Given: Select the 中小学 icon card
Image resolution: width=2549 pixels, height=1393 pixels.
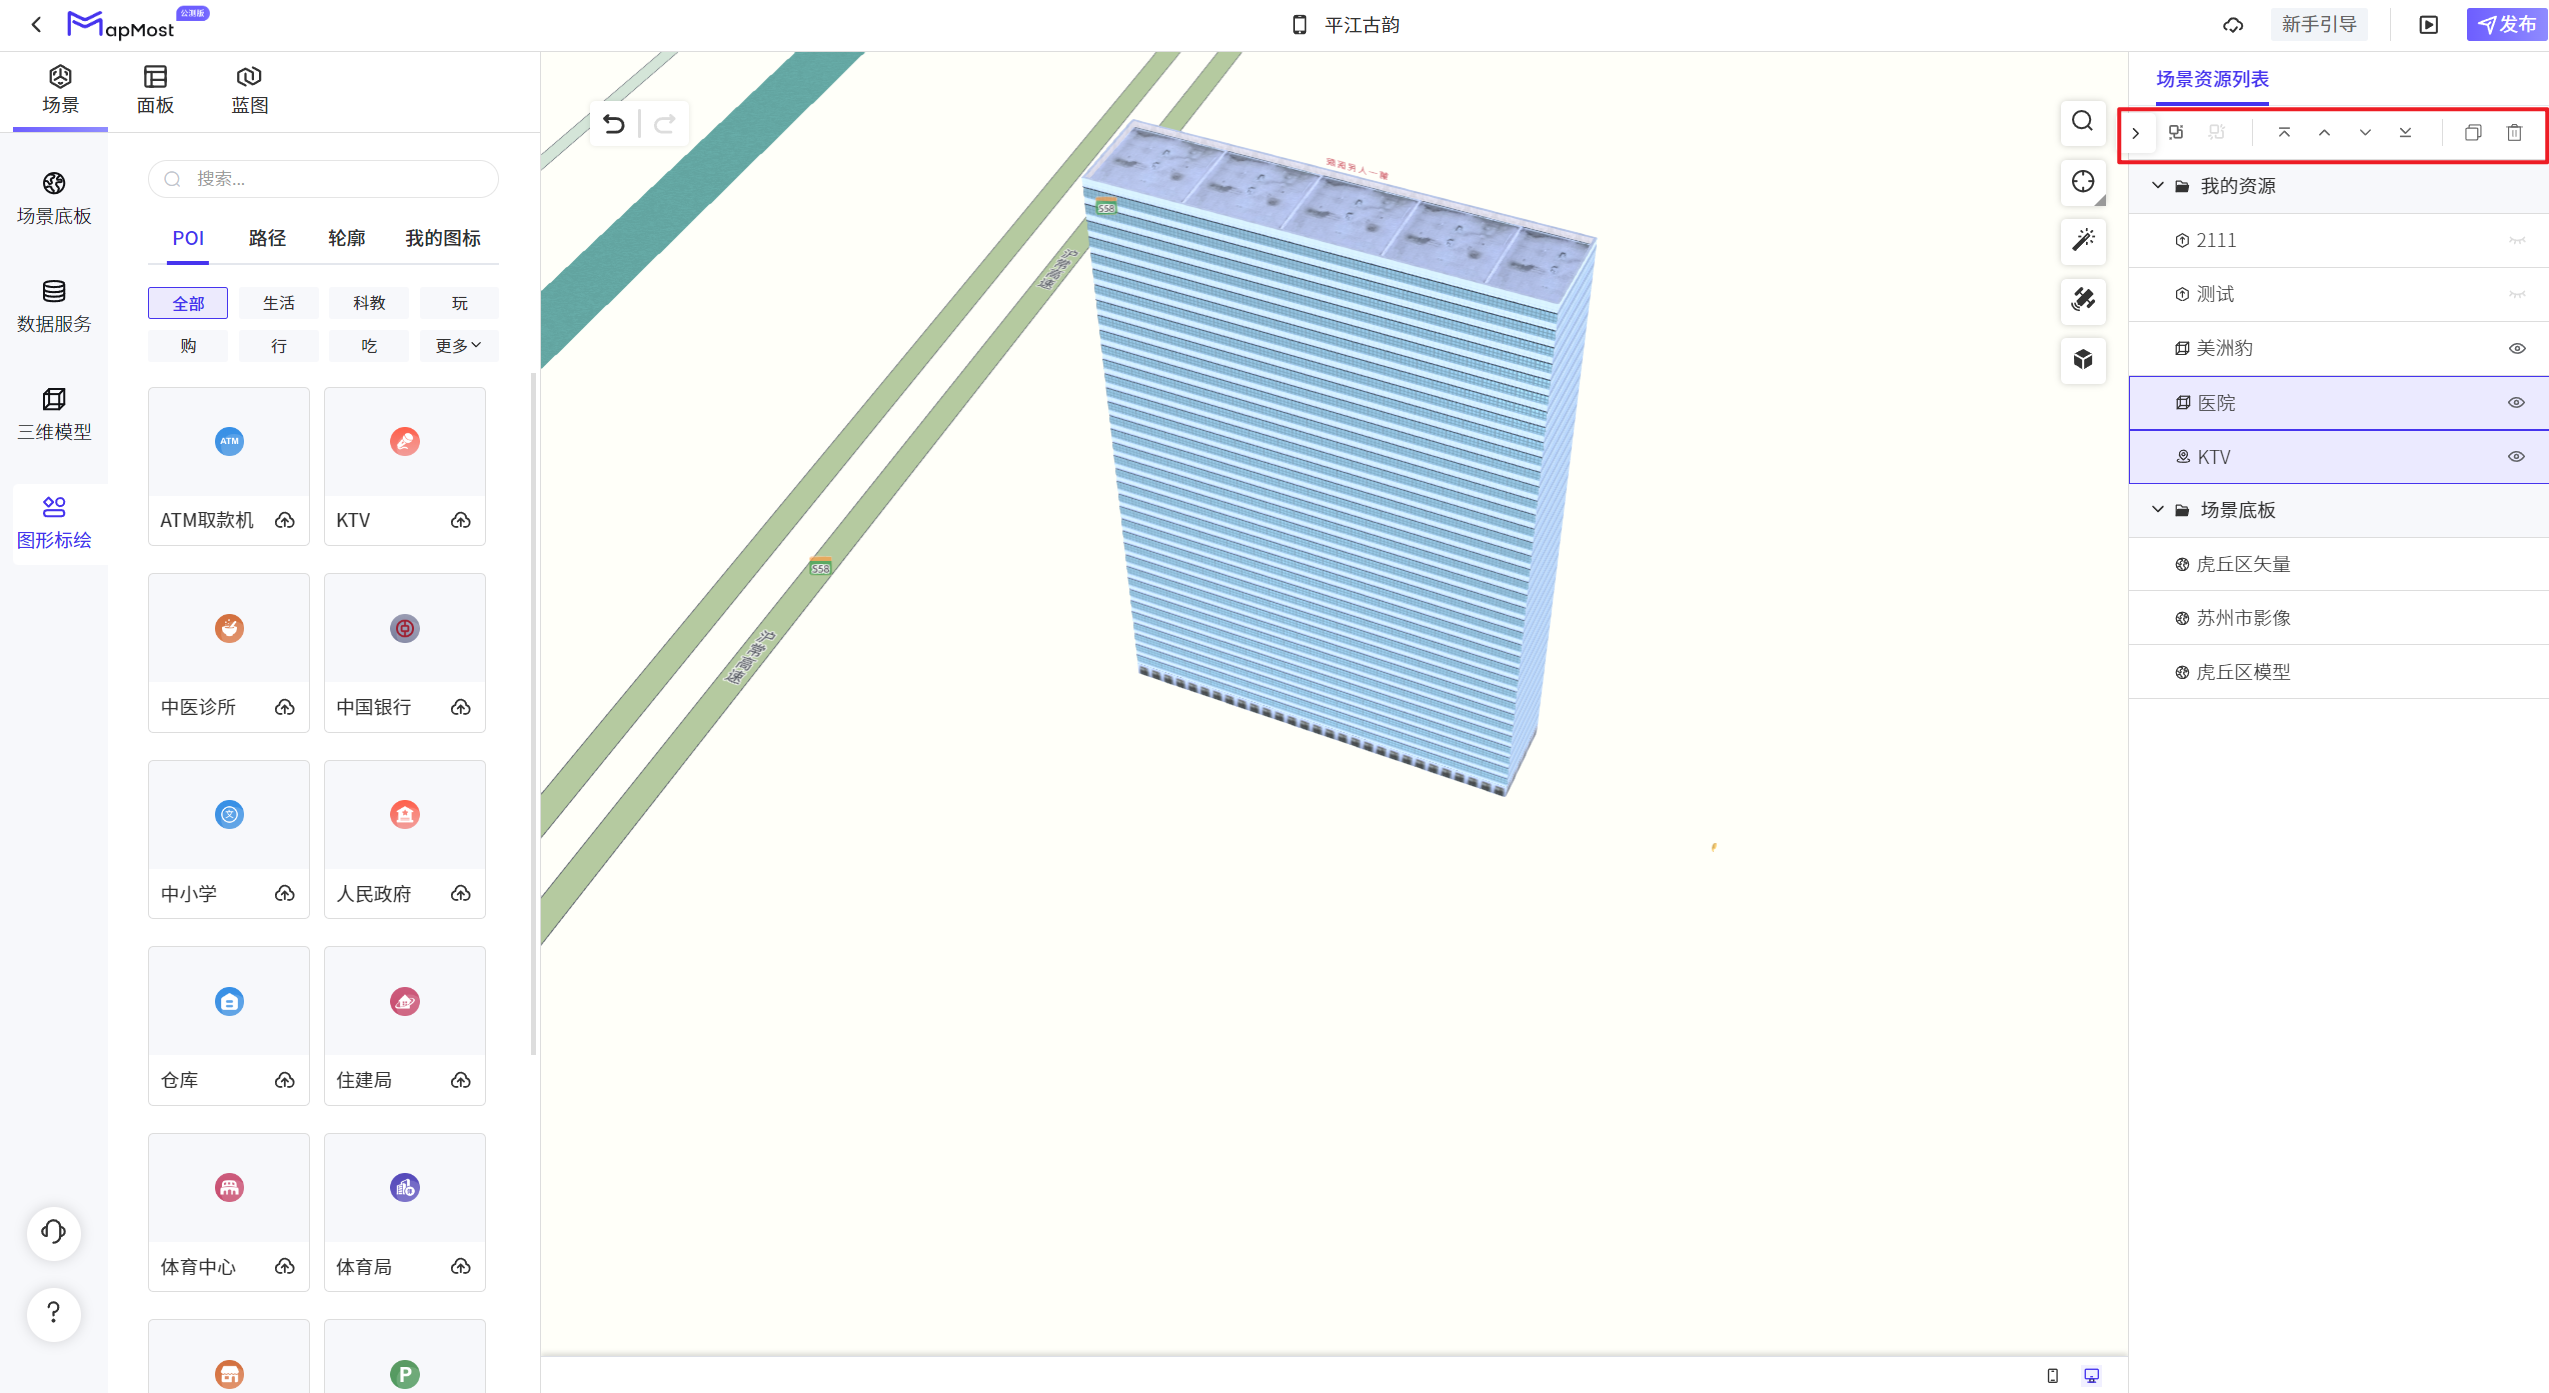Looking at the screenshot, I should coord(229,839).
